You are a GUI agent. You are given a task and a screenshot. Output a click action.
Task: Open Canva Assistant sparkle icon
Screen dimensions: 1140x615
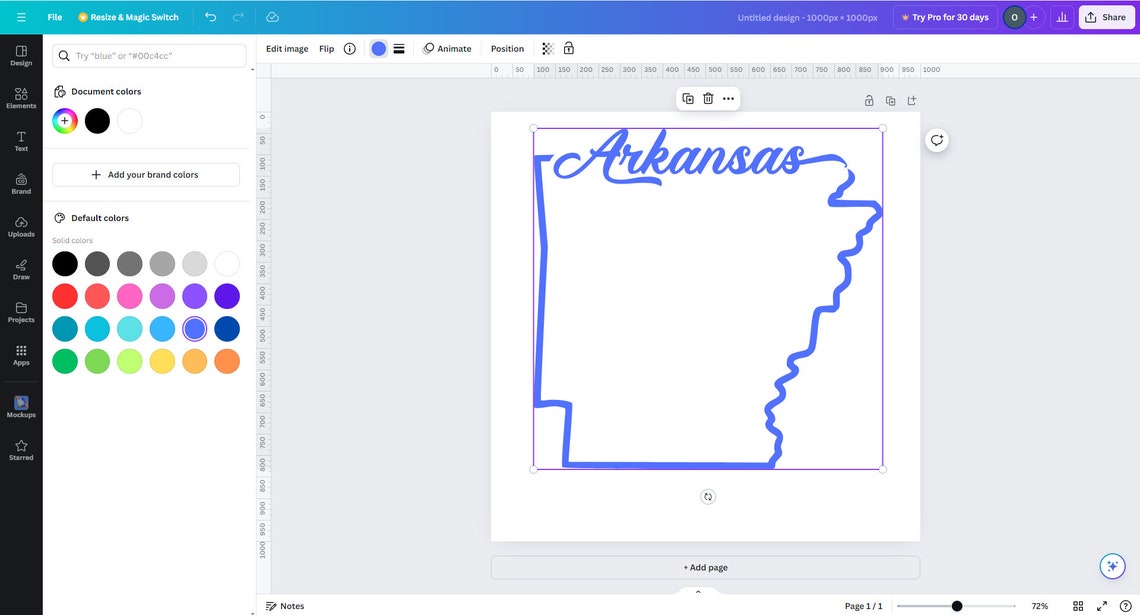point(1111,565)
